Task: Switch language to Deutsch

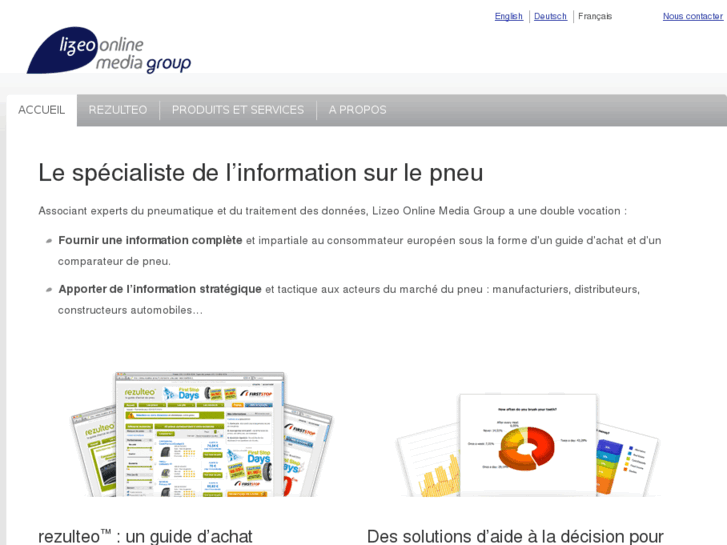Action: [550, 16]
